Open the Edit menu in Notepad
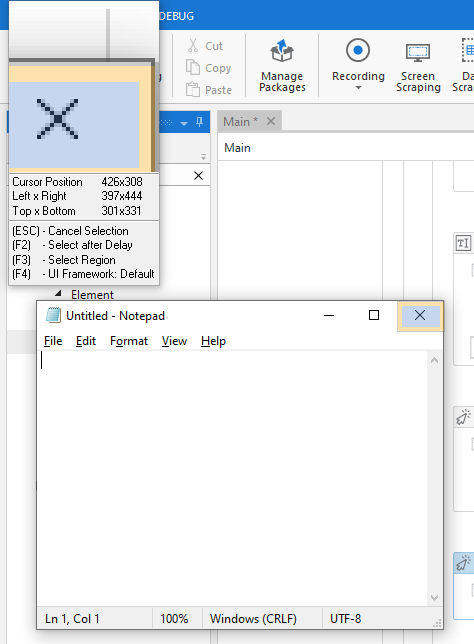This screenshot has width=474, height=644. (x=86, y=341)
